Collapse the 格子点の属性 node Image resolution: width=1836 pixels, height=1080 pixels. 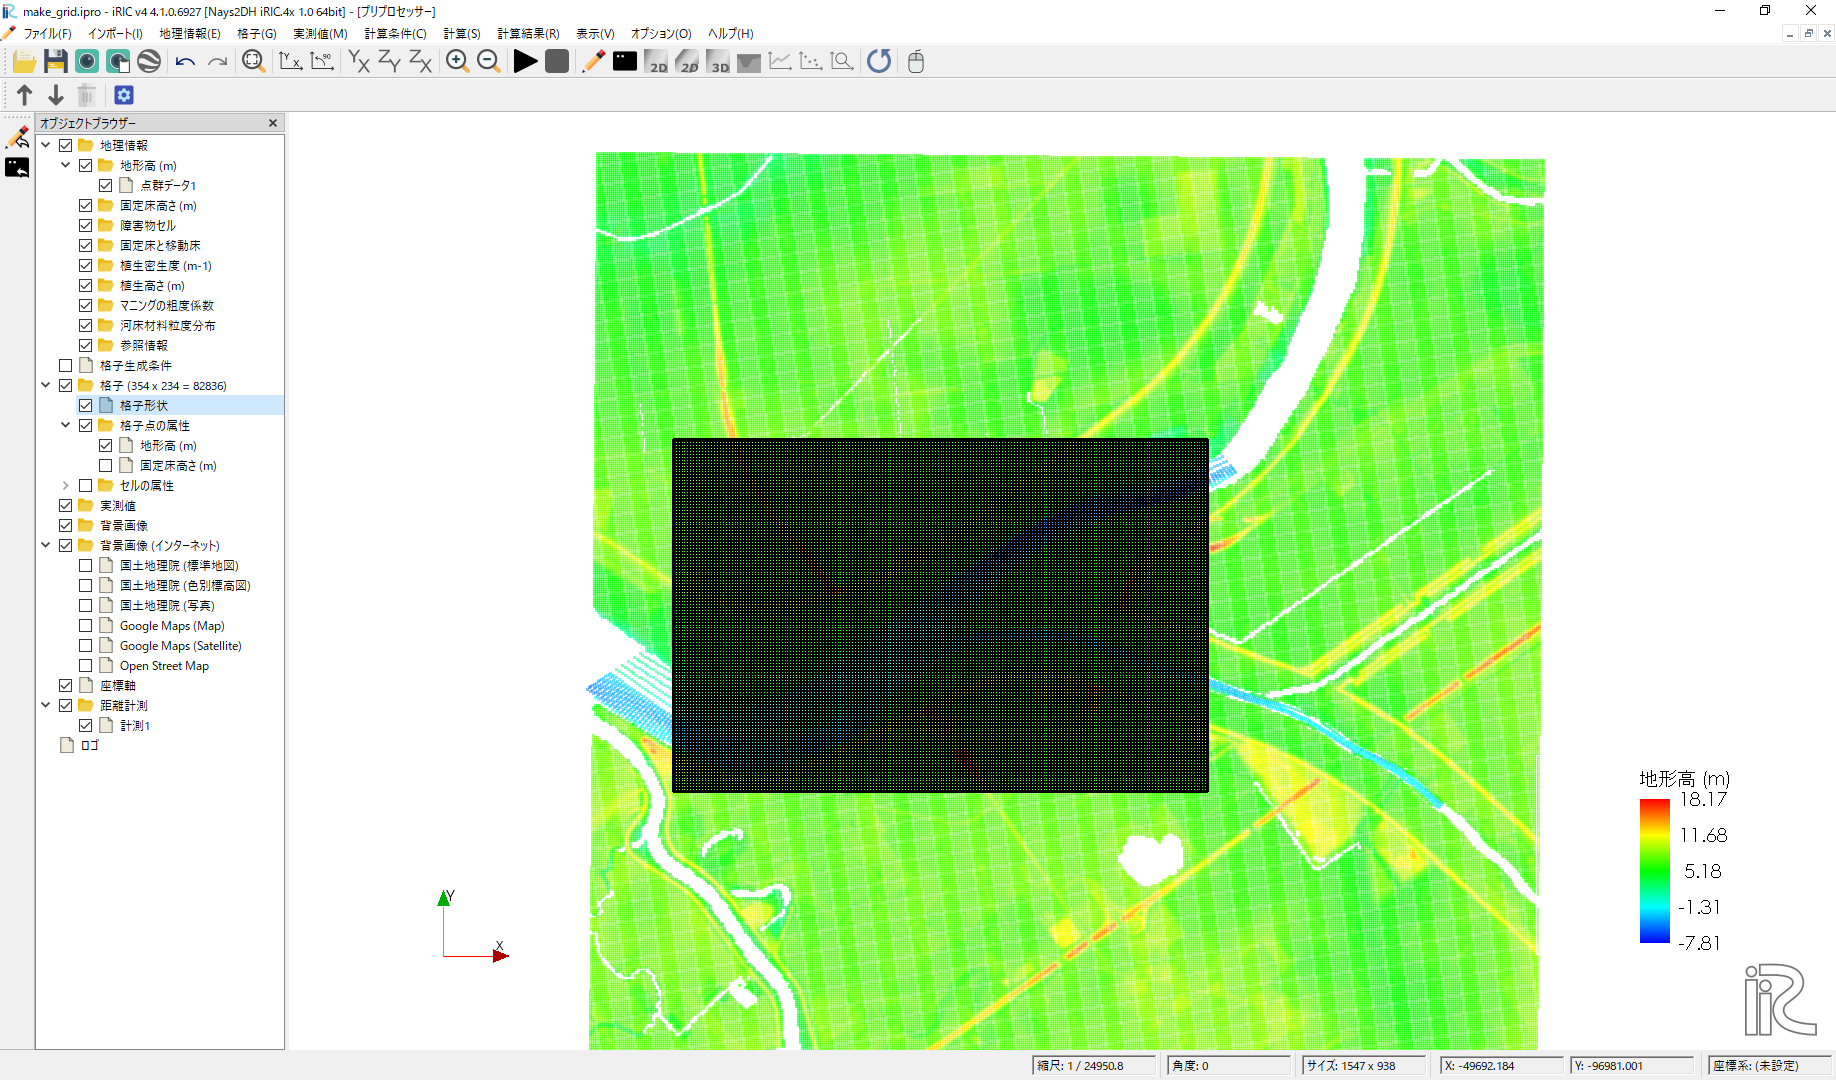66,426
